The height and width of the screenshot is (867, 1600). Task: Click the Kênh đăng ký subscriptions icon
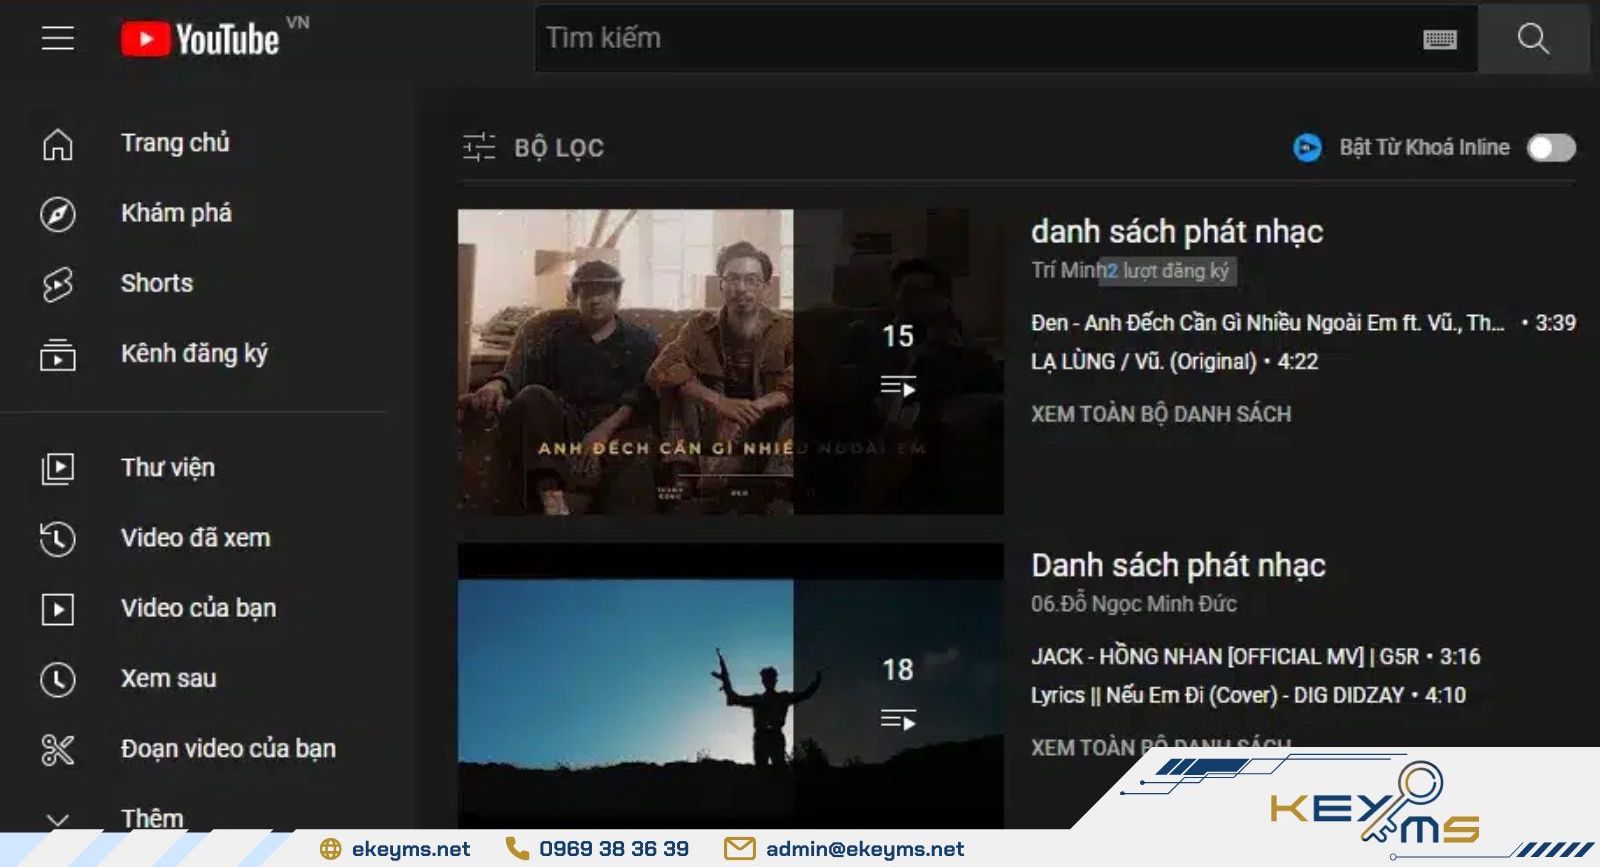[58, 355]
